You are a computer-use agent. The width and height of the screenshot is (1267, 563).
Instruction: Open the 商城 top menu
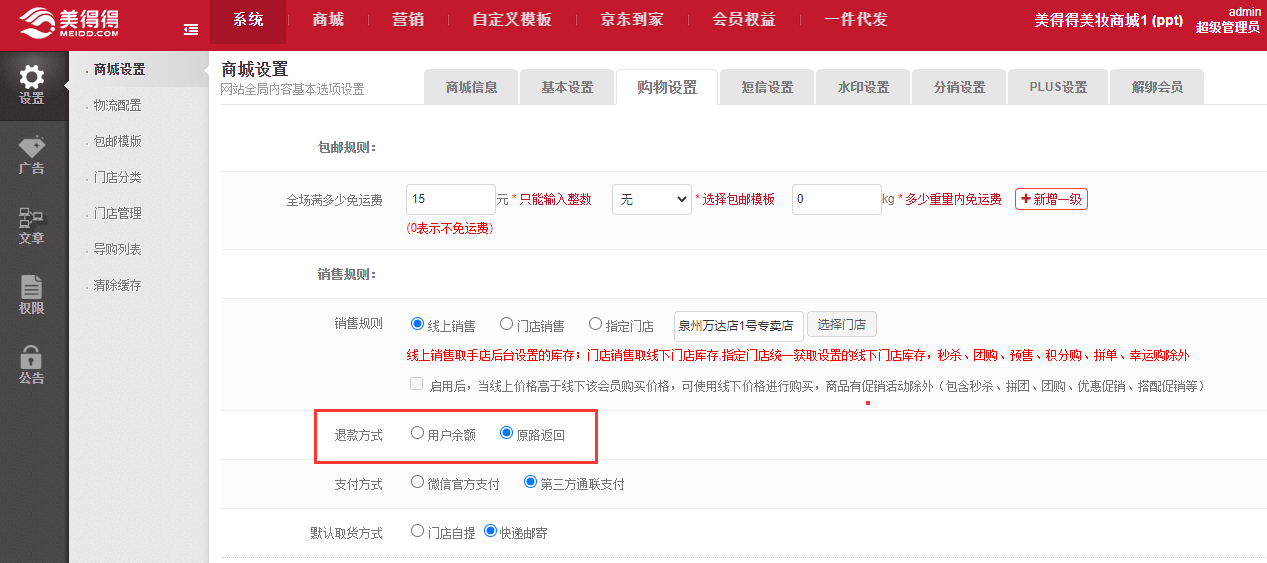point(328,20)
